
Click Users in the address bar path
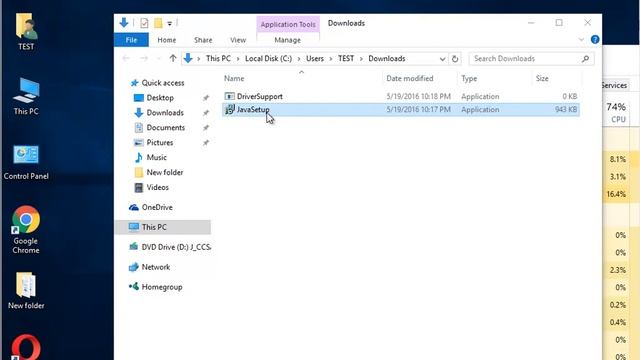point(315,58)
